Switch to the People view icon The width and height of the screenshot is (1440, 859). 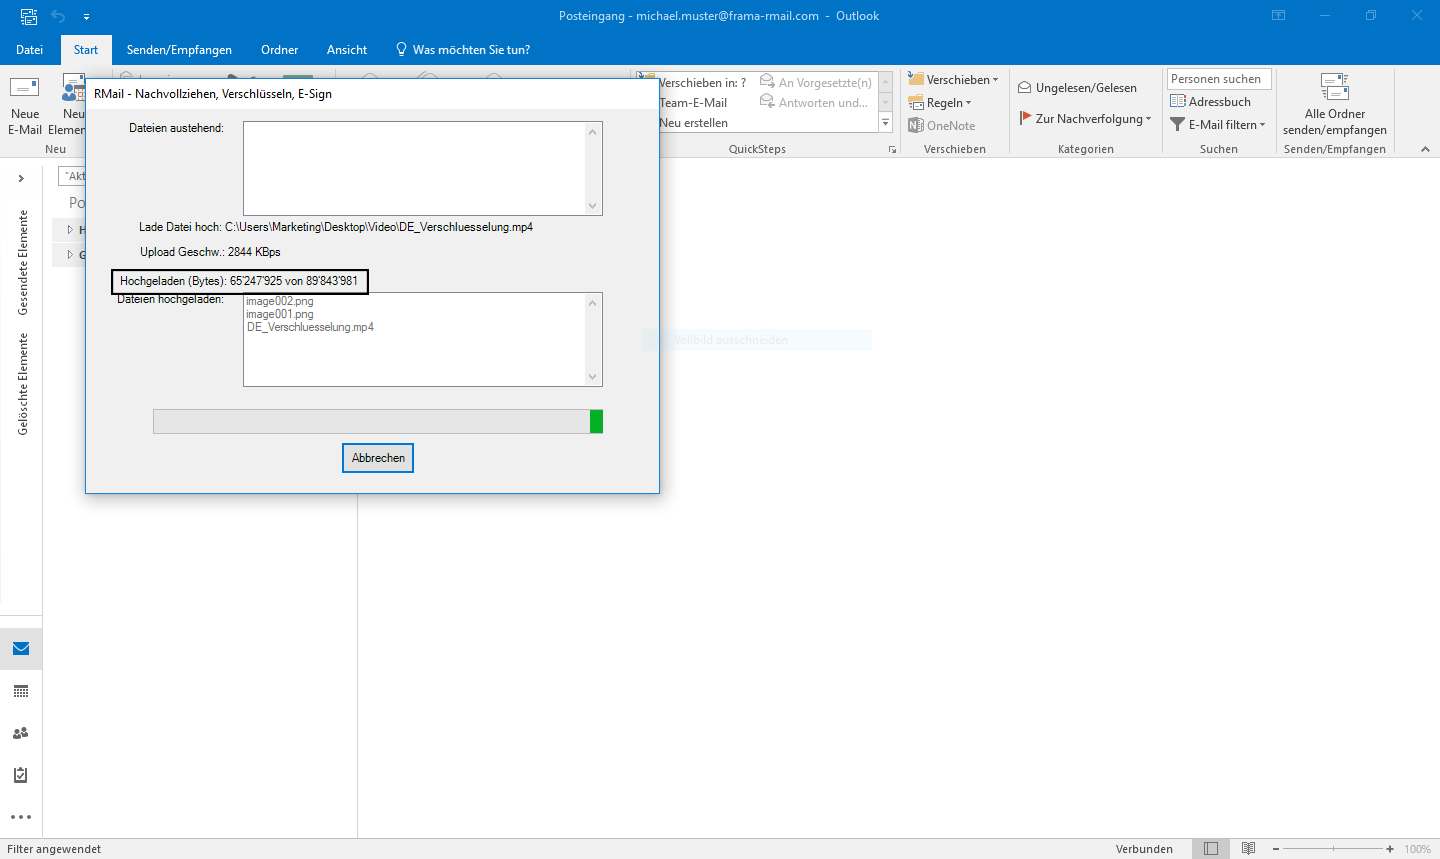(x=21, y=733)
